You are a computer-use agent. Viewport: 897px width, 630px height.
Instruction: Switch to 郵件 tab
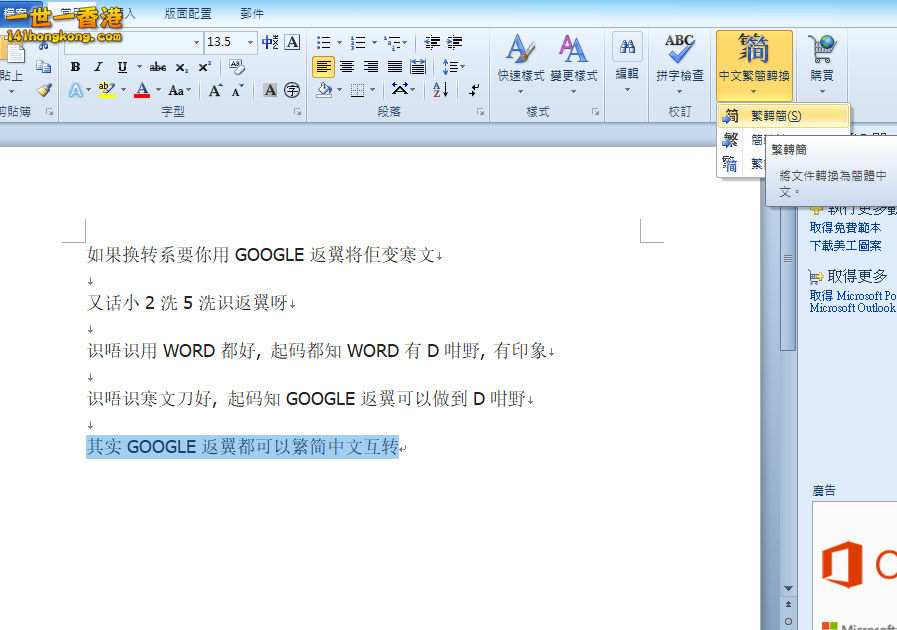[252, 13]
